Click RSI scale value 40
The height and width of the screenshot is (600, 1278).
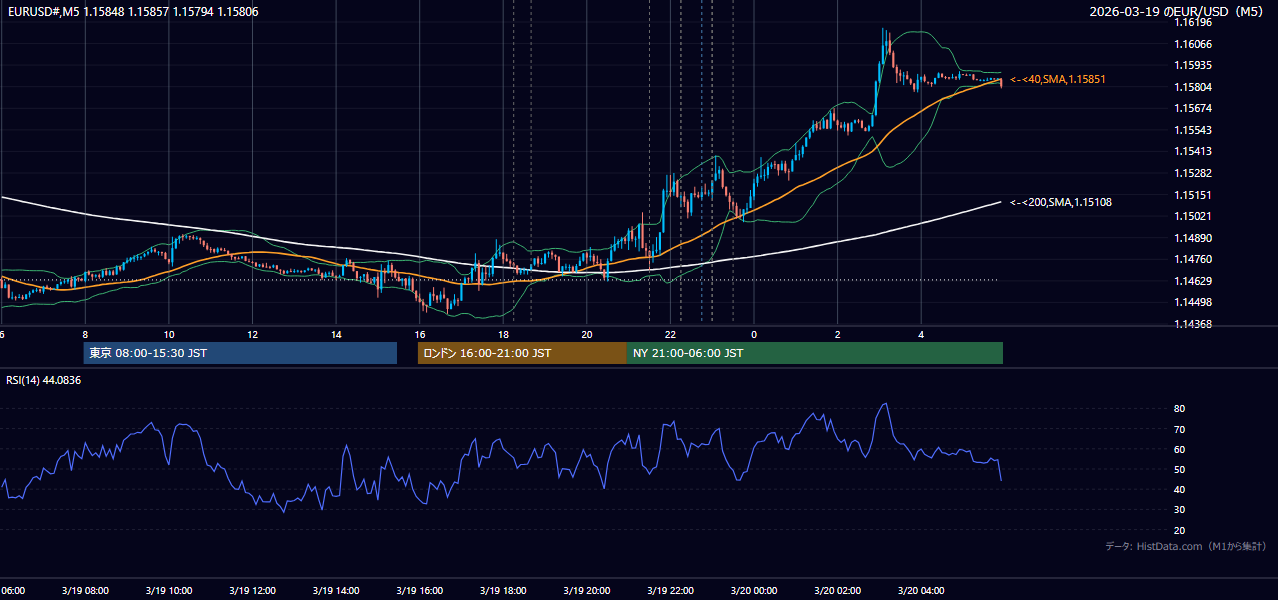coord(1180,489)
